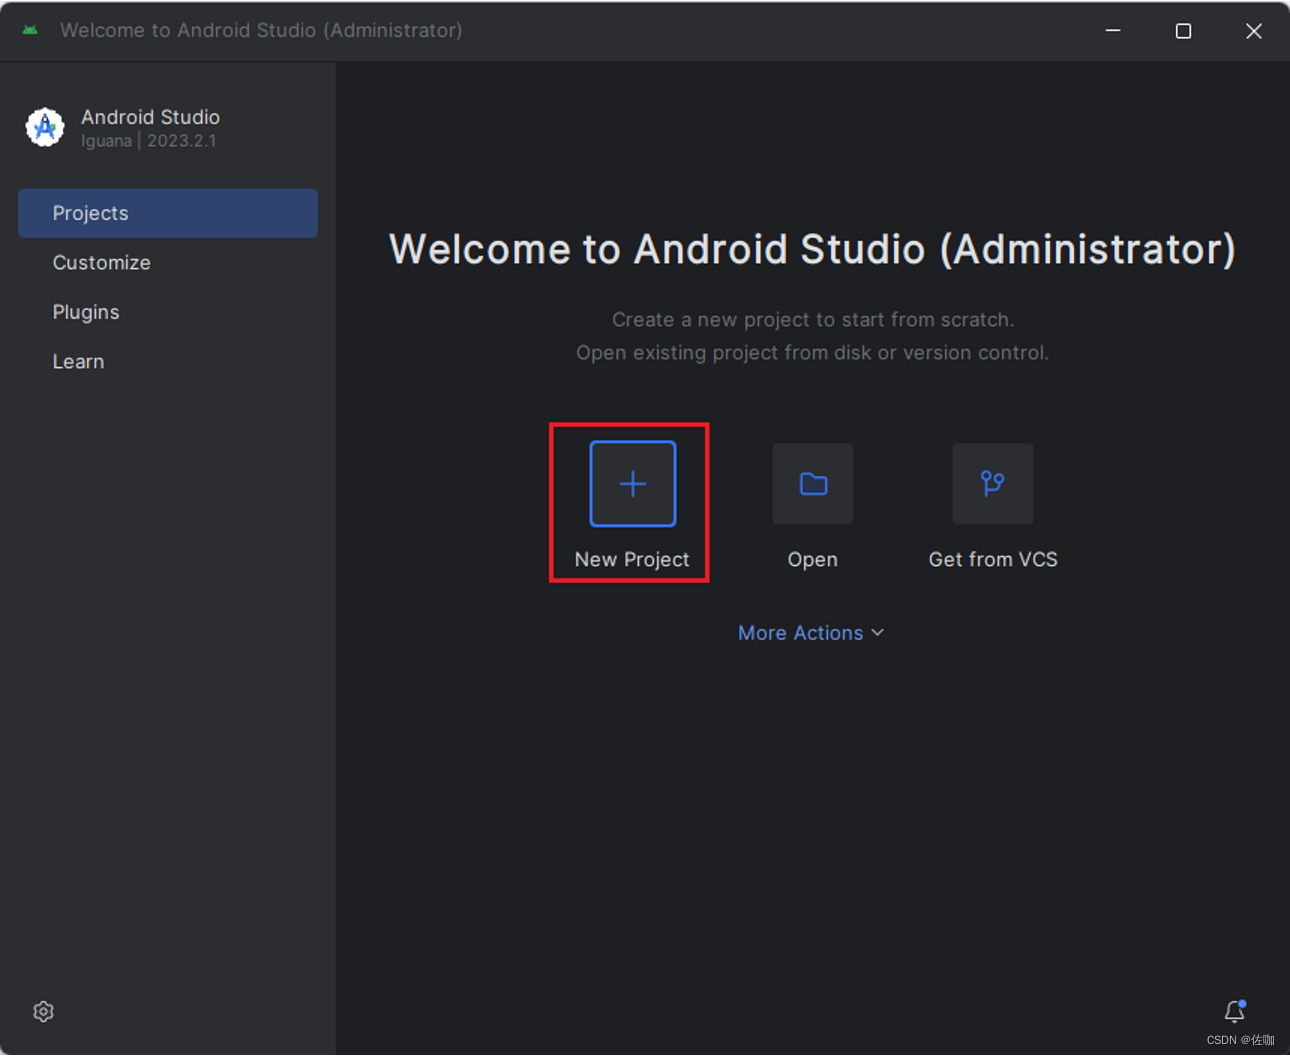Click the Open folder icon
Image resolution: width=1290 pixels, height=1056 pixels.
[813, 484]
